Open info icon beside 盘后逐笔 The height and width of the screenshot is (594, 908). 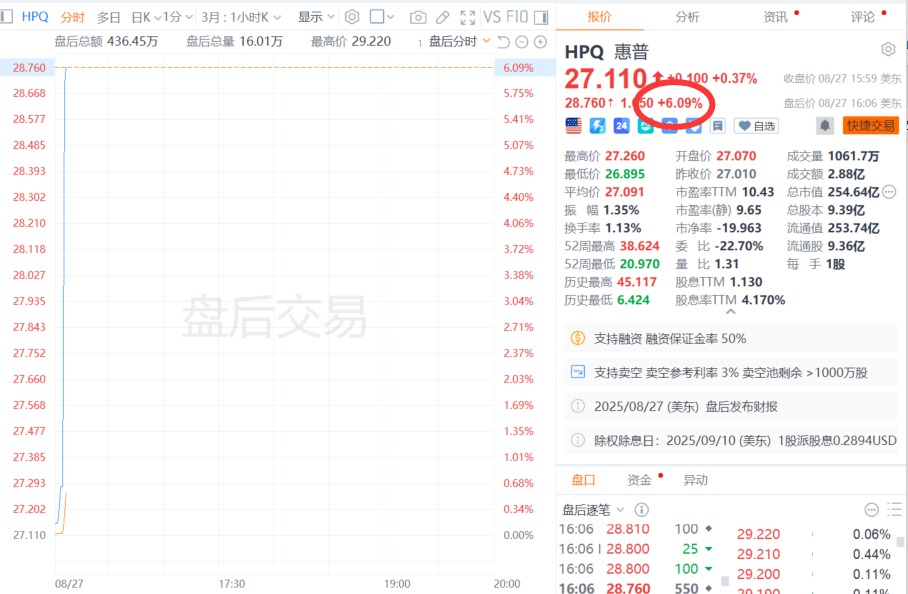point(641,509)
